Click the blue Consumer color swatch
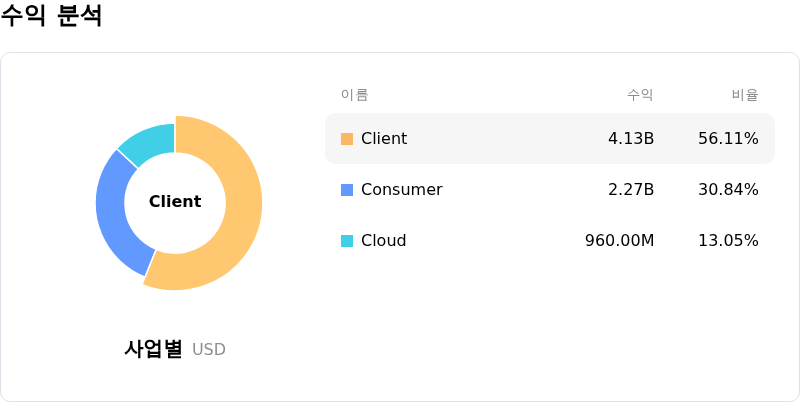This screenshot has height=402, width=800. 347,190
